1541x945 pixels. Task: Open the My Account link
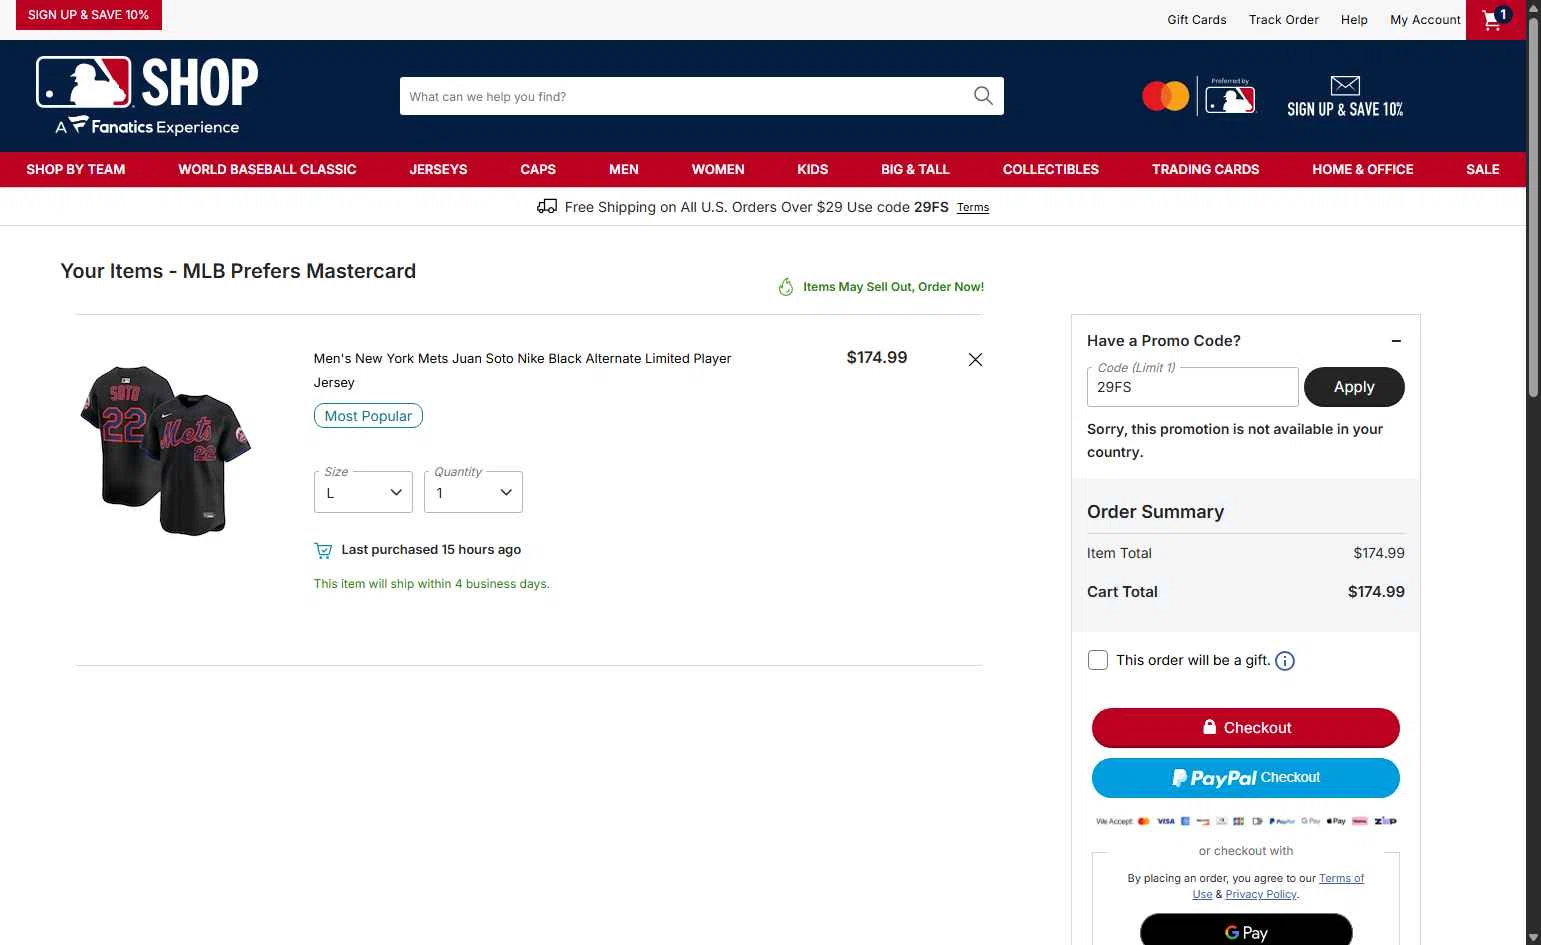[1425, 20]
